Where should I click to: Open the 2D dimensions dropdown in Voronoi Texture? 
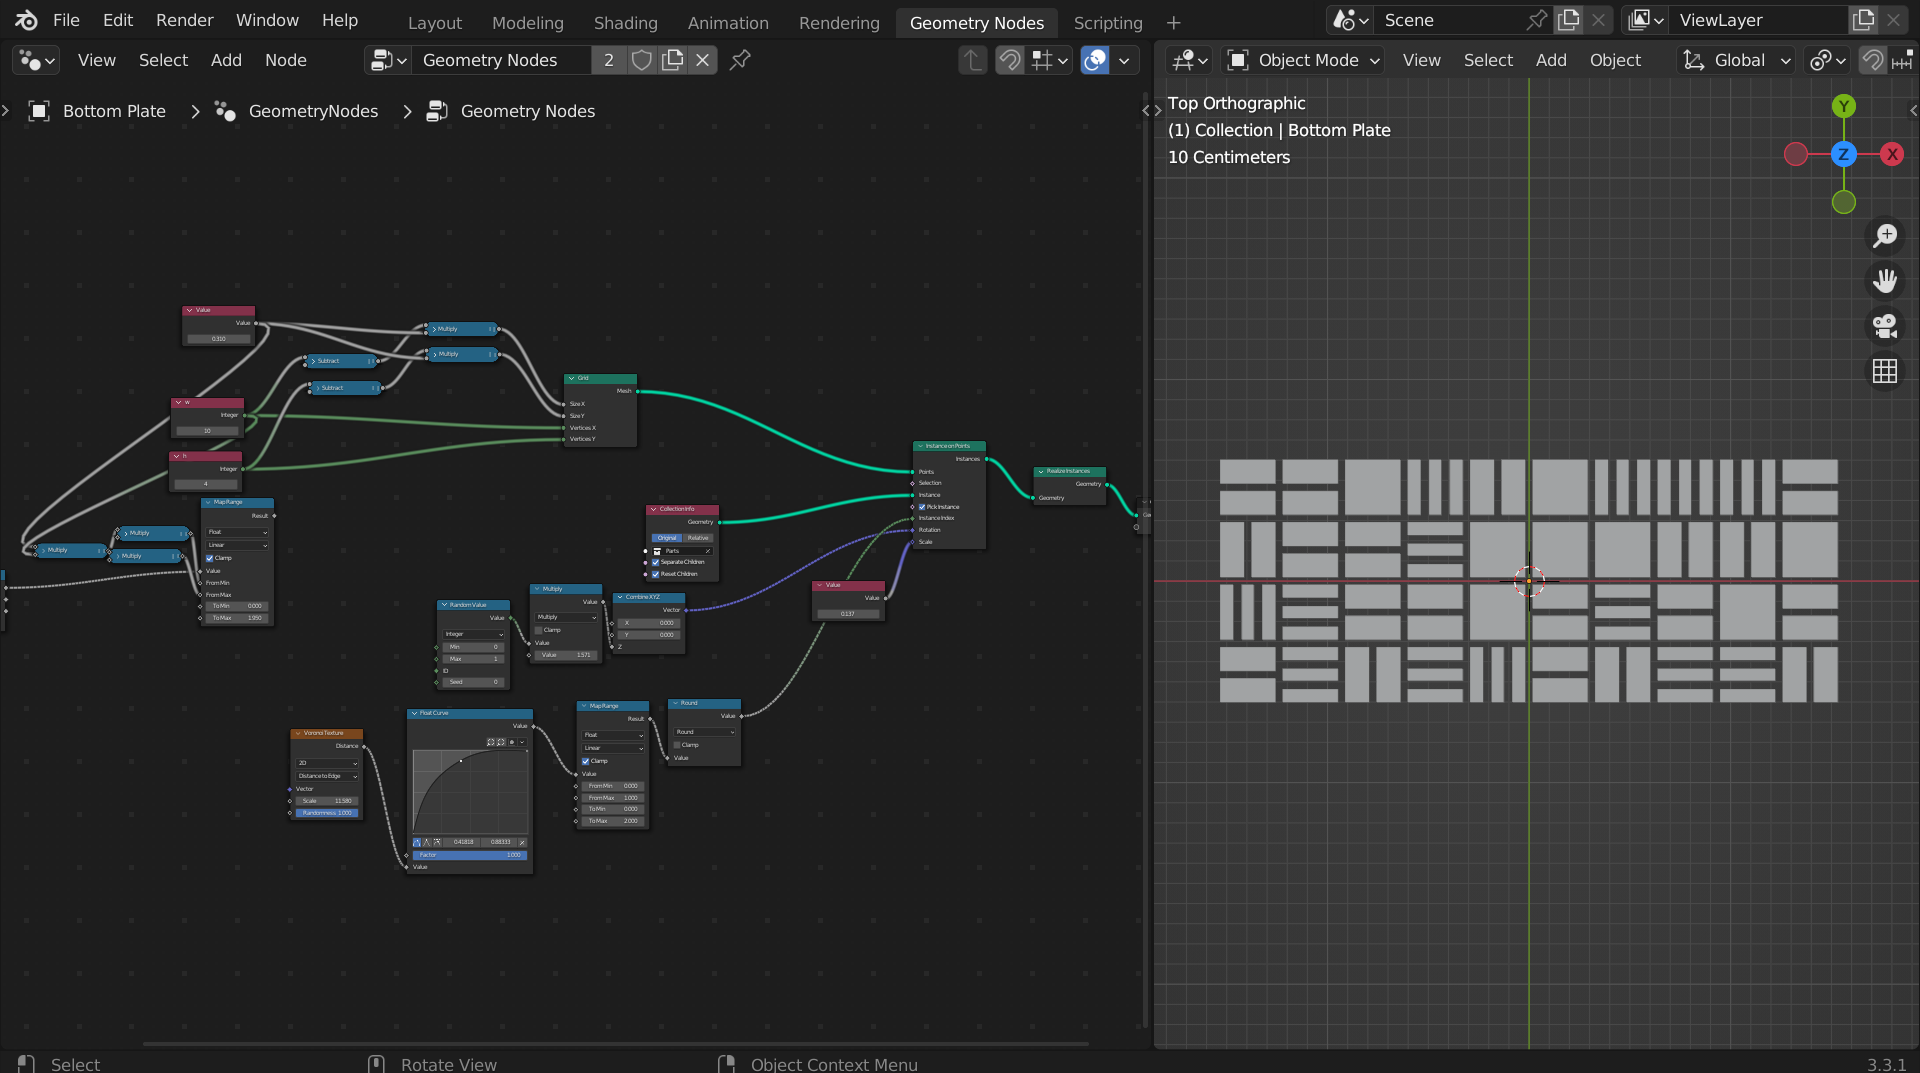point(328,763)
